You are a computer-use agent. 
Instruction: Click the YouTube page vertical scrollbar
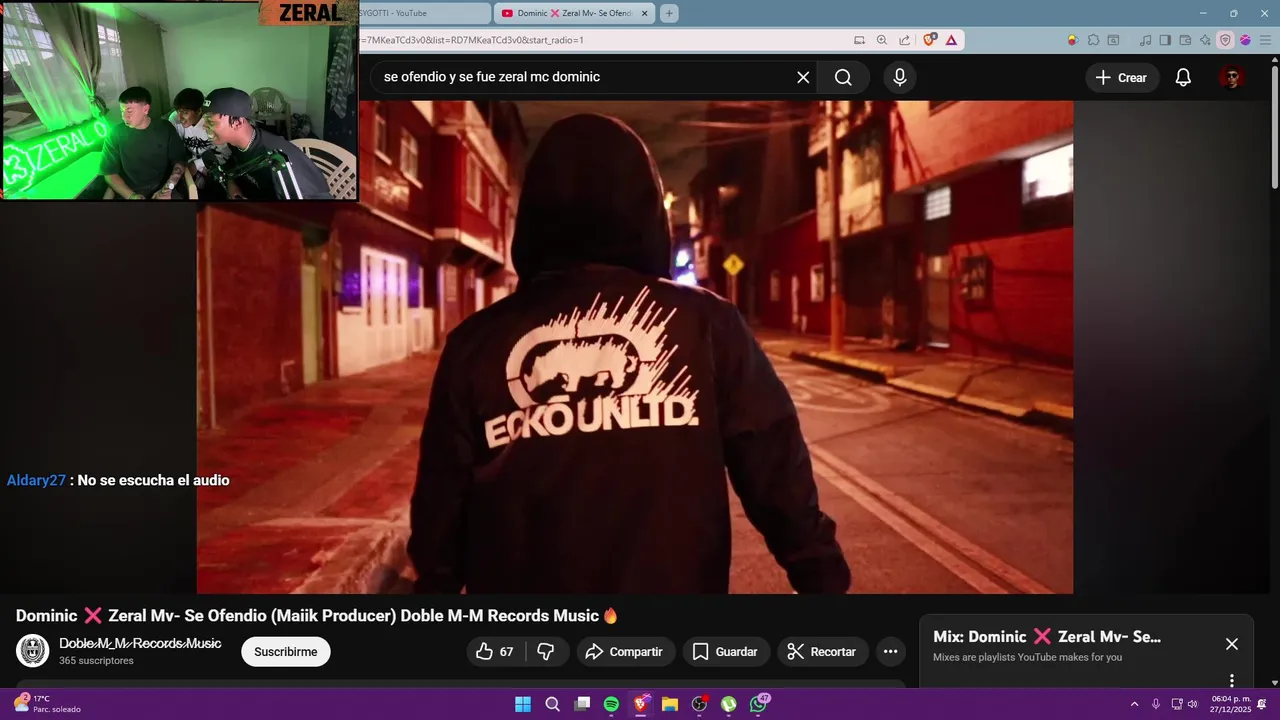[1274, 125]
